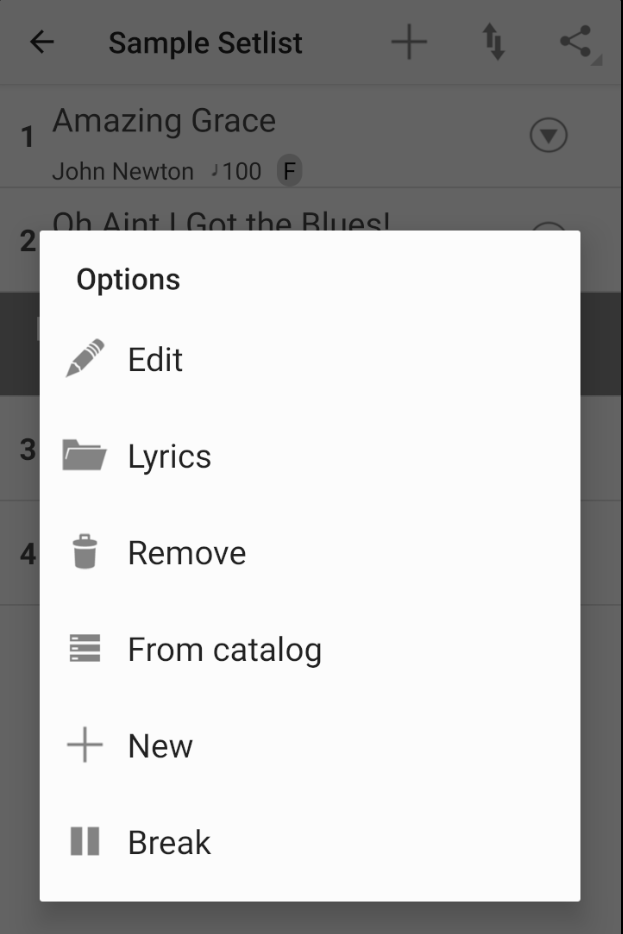Choose From catalog in the dialog
Viewport: 623px width, 934px height.
pos(224,649)
